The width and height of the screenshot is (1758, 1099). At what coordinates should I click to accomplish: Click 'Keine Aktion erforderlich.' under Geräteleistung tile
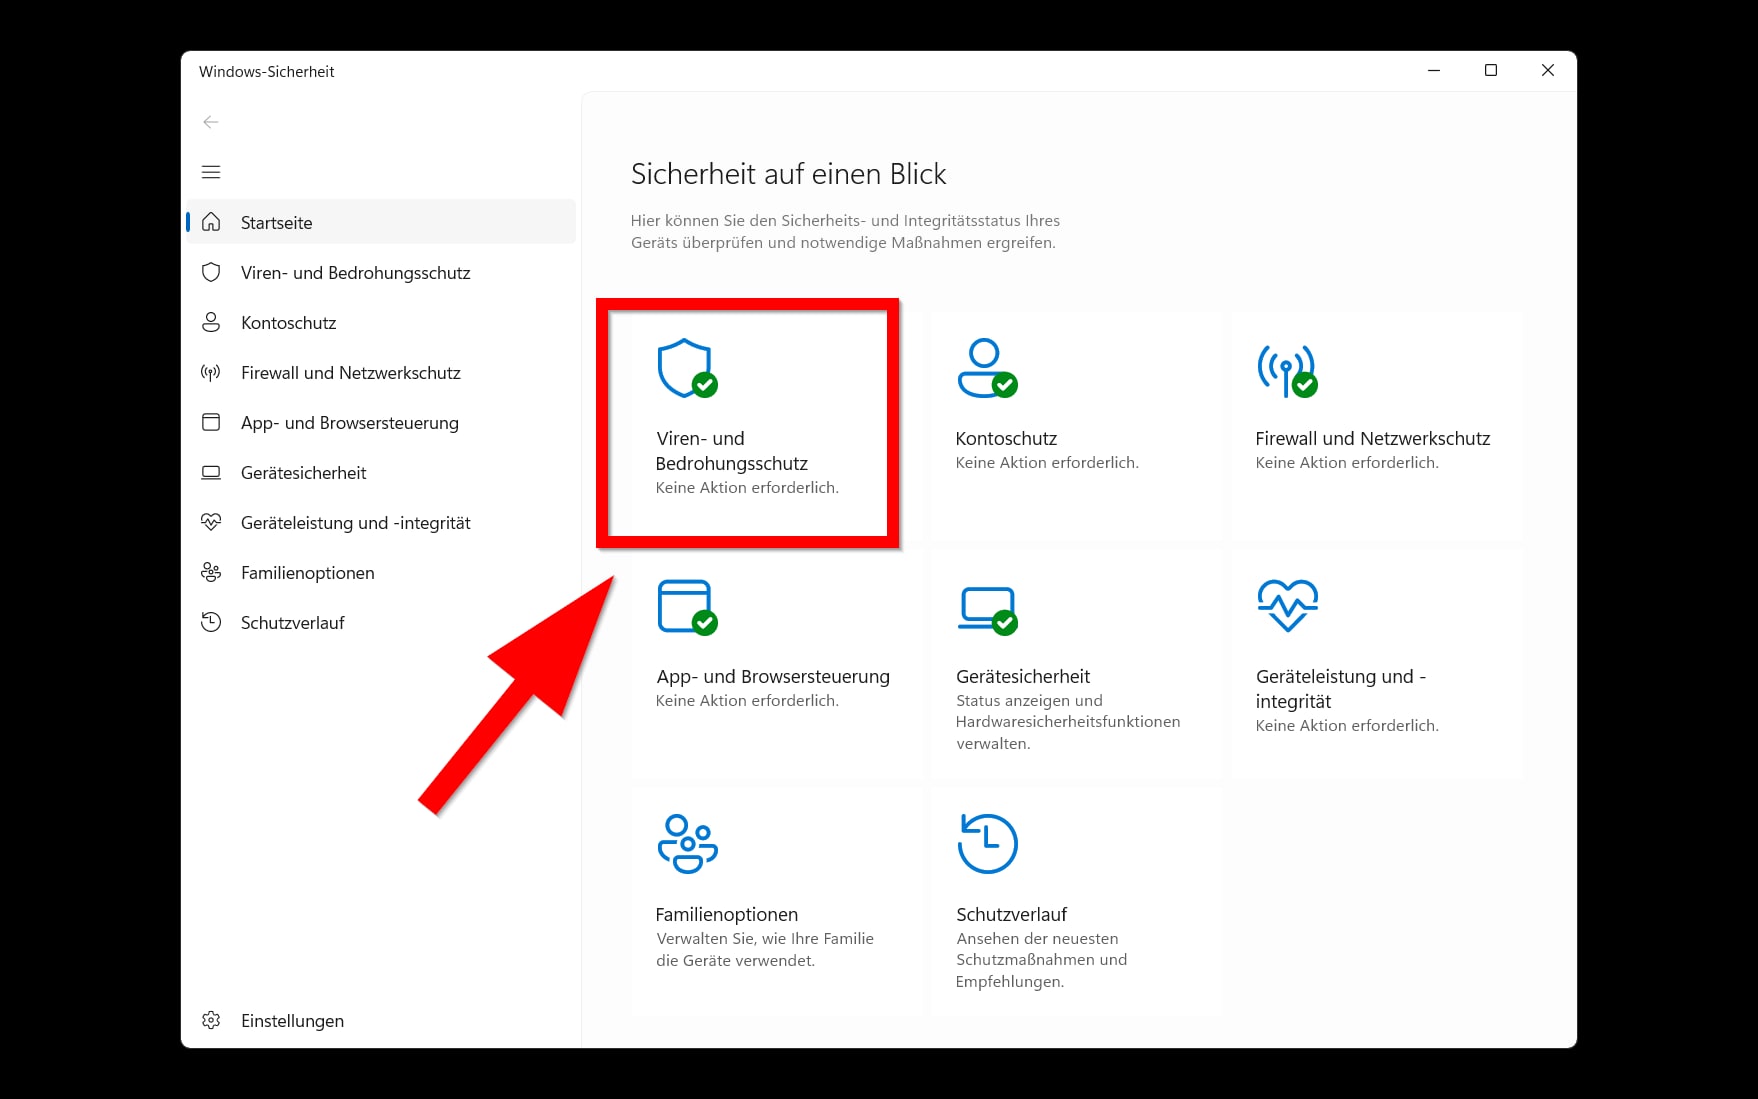tap(1347, 725)
